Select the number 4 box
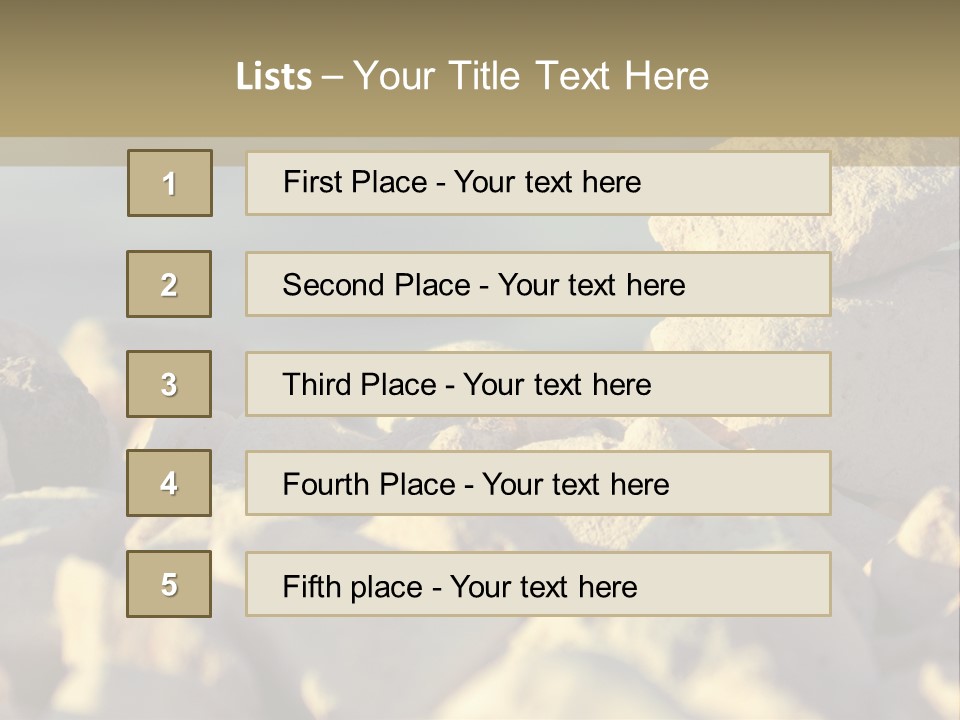The height and width of the screenshot is (720, 960). pos(169,483)
